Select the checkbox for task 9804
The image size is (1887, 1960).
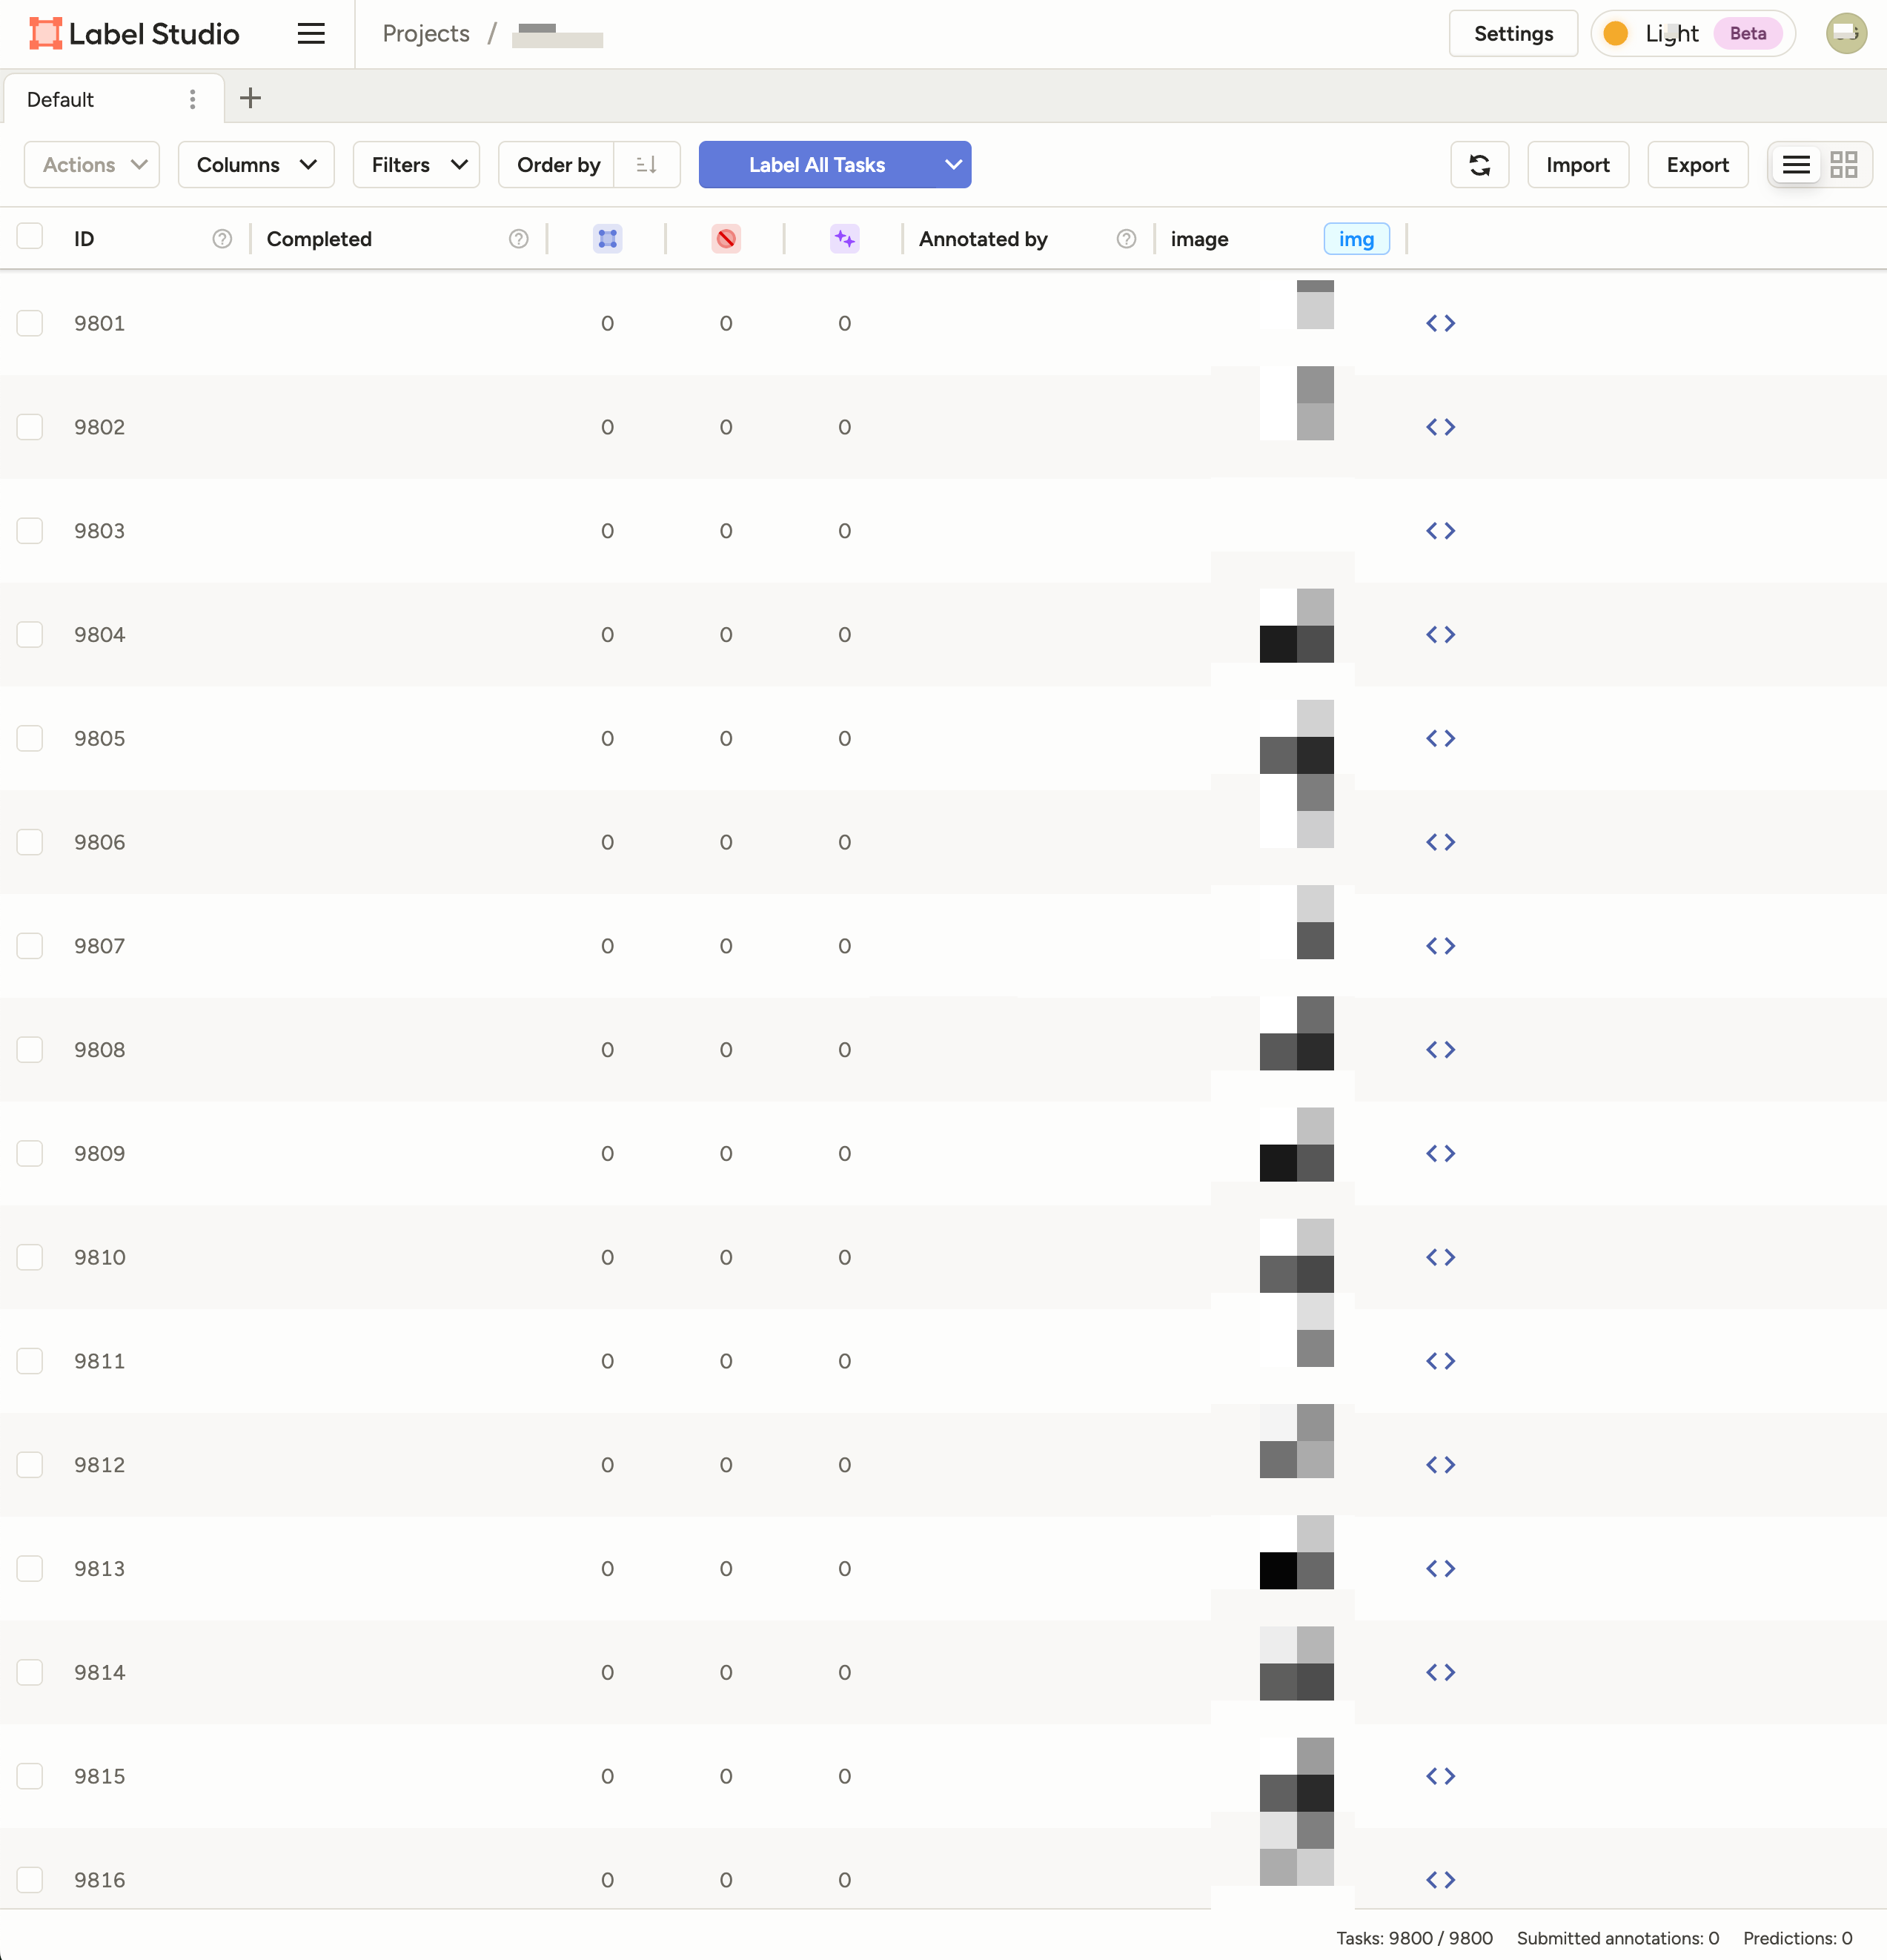pyautogui.click(x=30, y=635)
